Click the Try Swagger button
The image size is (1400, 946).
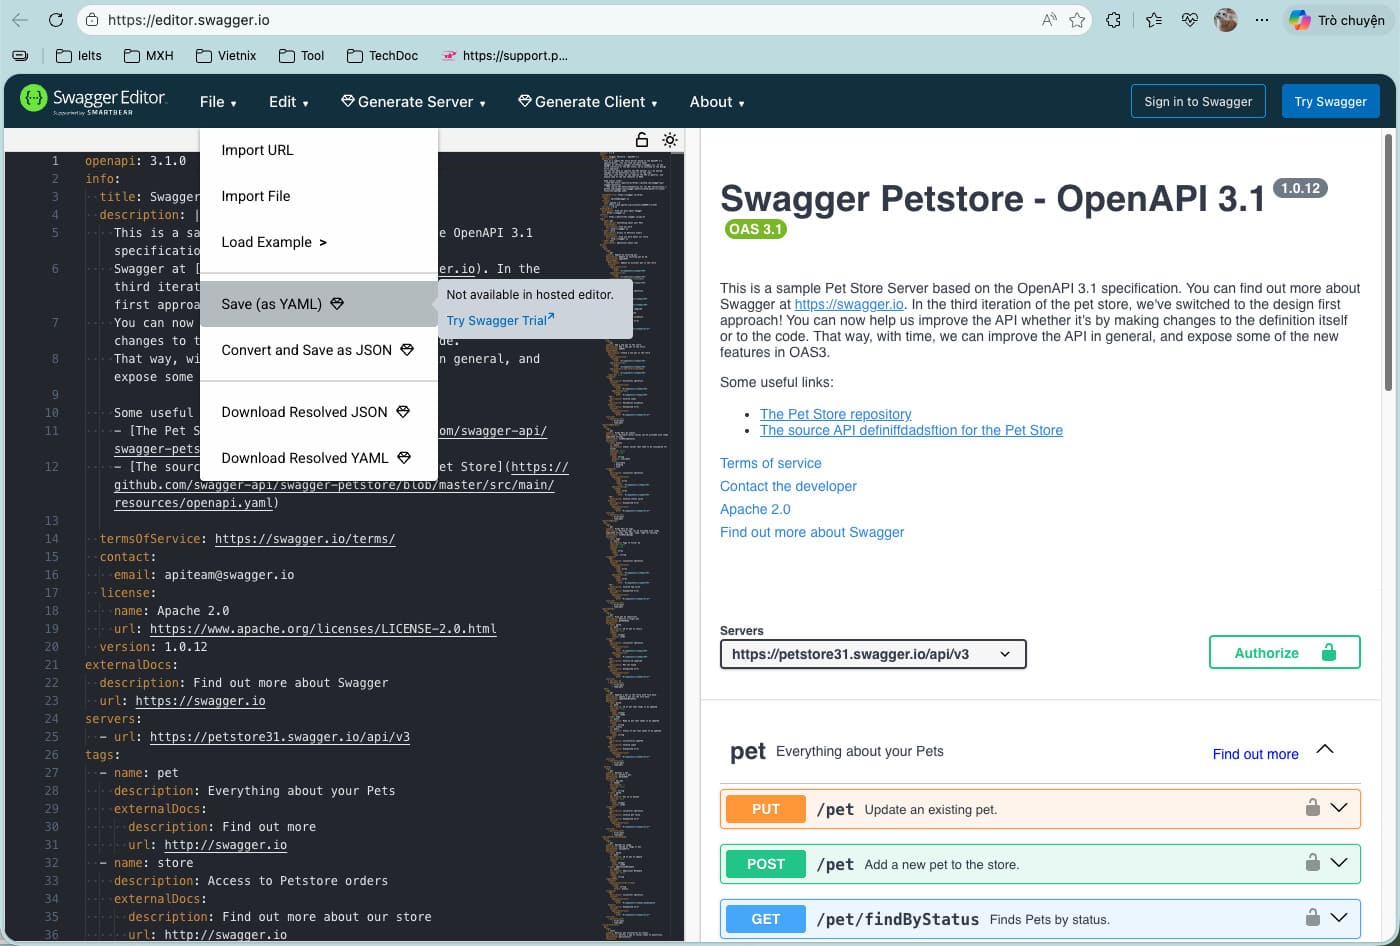(x=1330, y=101)
